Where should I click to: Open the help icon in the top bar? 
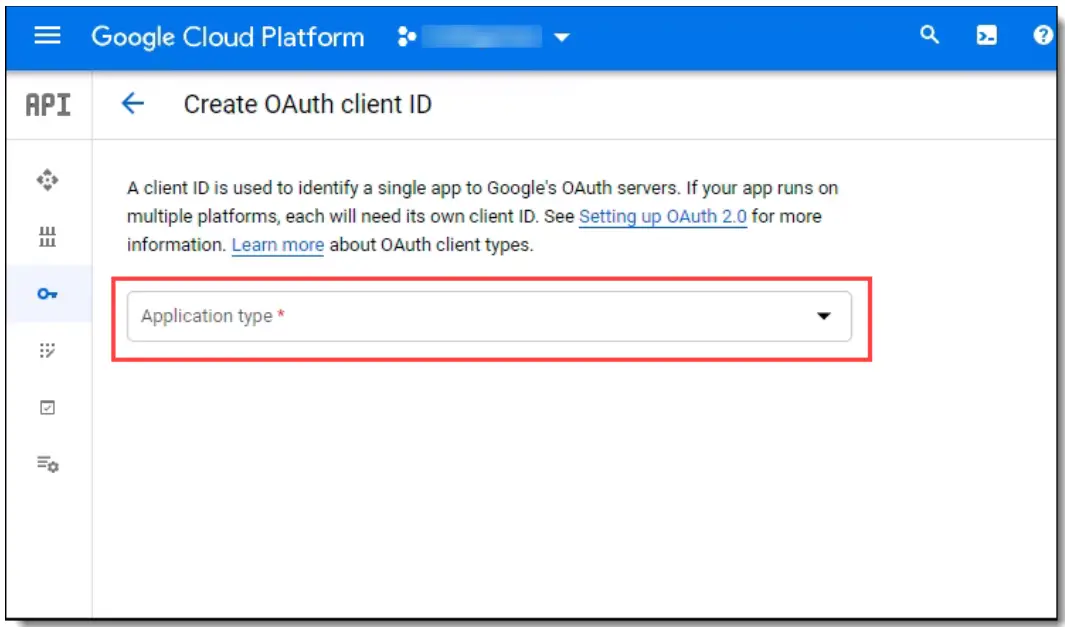coord(1043,36)
